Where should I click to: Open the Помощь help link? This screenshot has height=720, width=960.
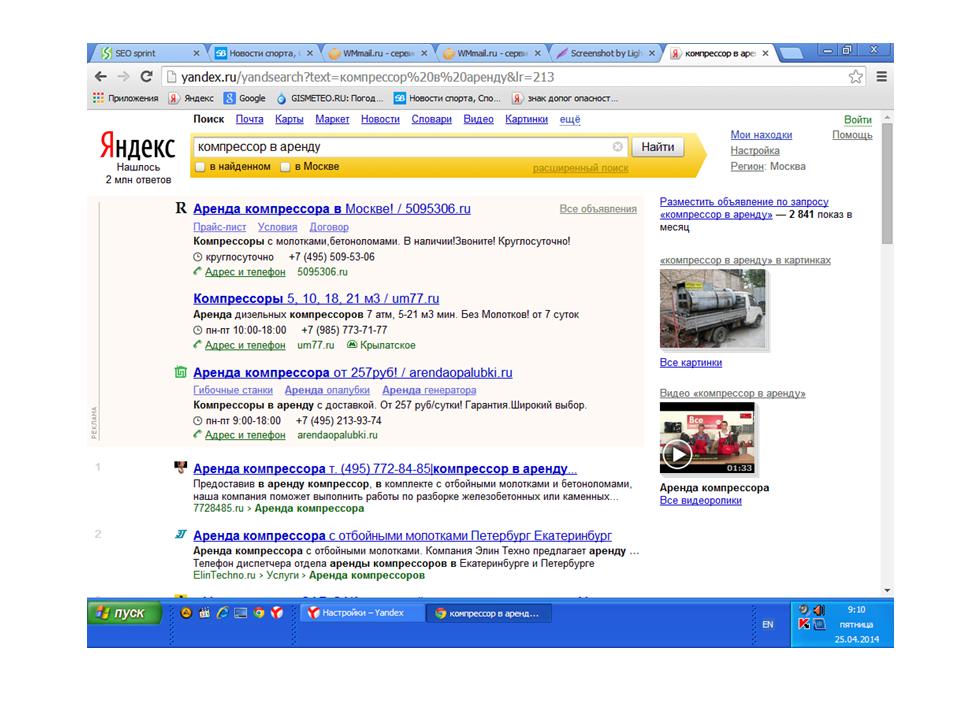click(852, 135)
